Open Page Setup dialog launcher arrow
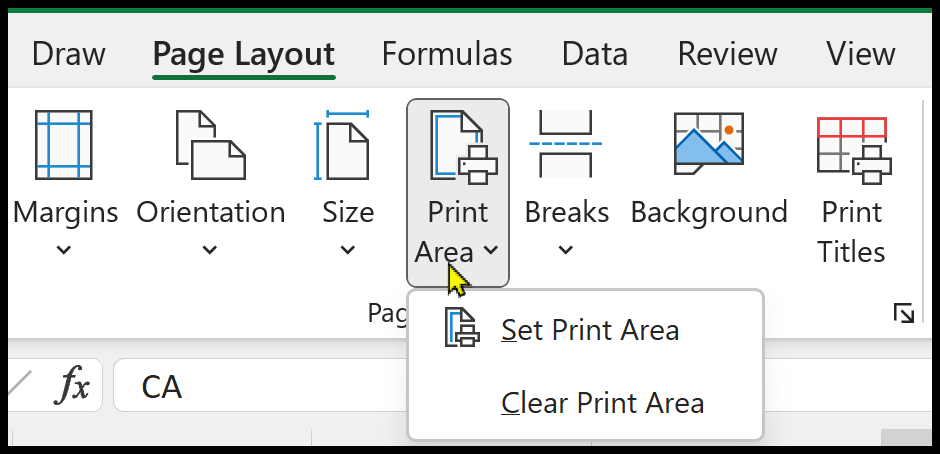 point(903,313)
